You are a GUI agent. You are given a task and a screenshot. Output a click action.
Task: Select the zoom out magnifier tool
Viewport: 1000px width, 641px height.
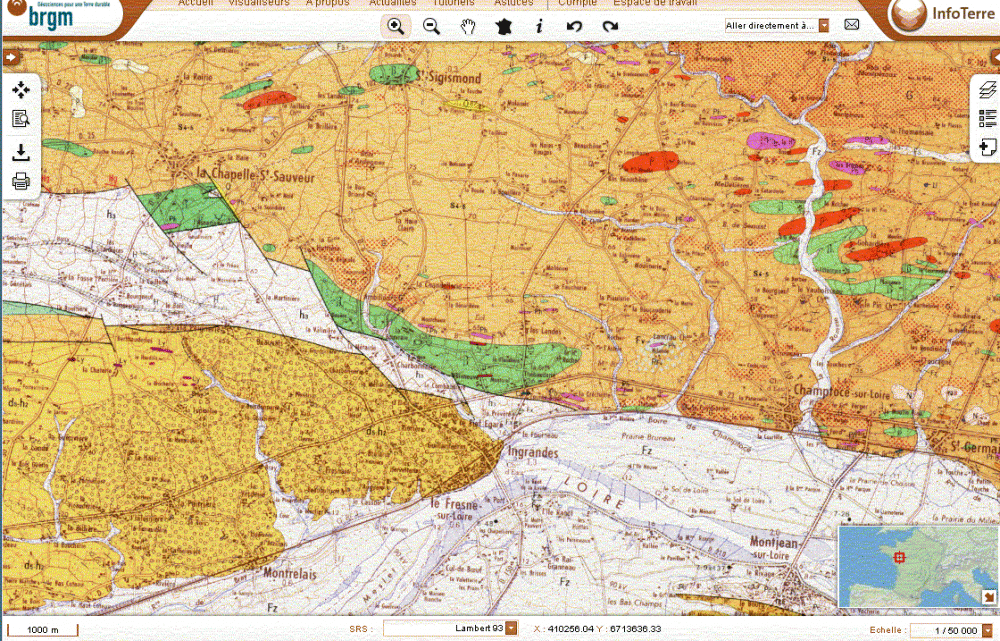(432, 27)
